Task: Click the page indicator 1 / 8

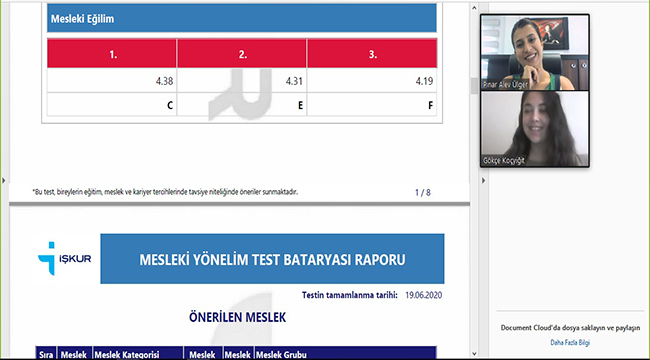Action: tap(422, 192)
